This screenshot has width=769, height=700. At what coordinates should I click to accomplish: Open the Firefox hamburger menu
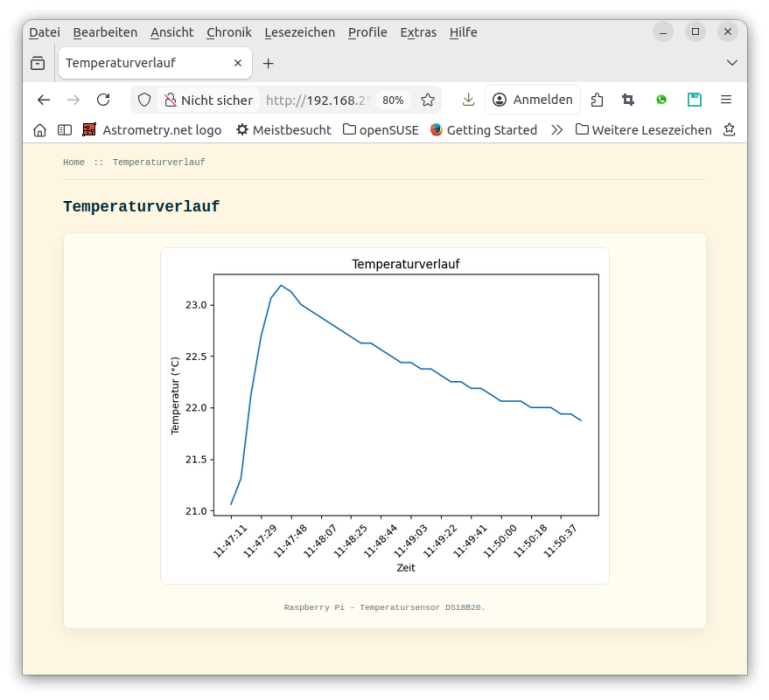click(726, 100)
